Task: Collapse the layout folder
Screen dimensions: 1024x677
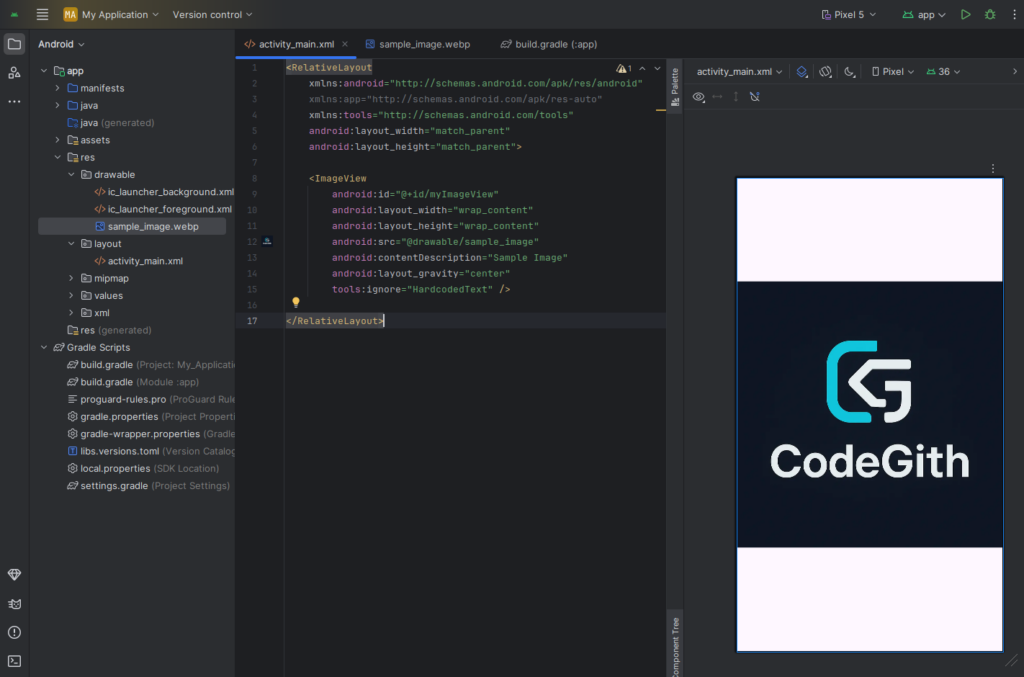Action: (x=71, y=244)
